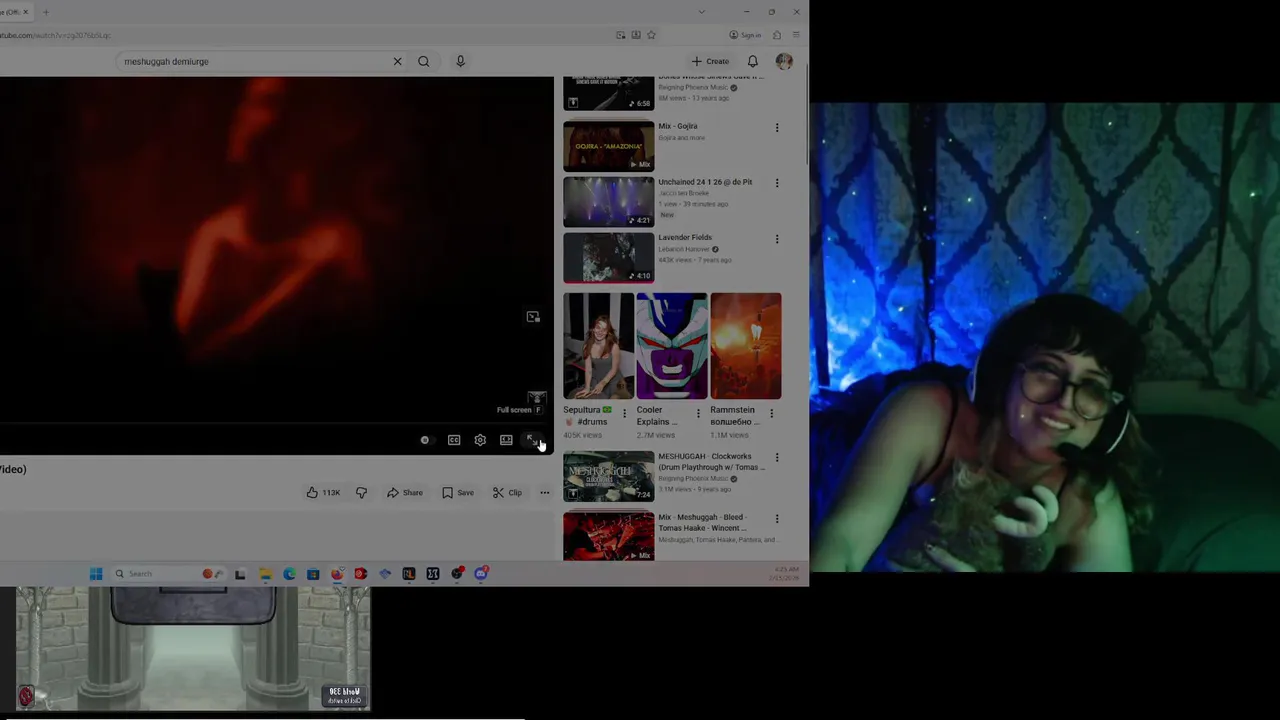This screenshot has height=720, width=1280.
Task: Open Task View on the taskbar
Action: 240,573
